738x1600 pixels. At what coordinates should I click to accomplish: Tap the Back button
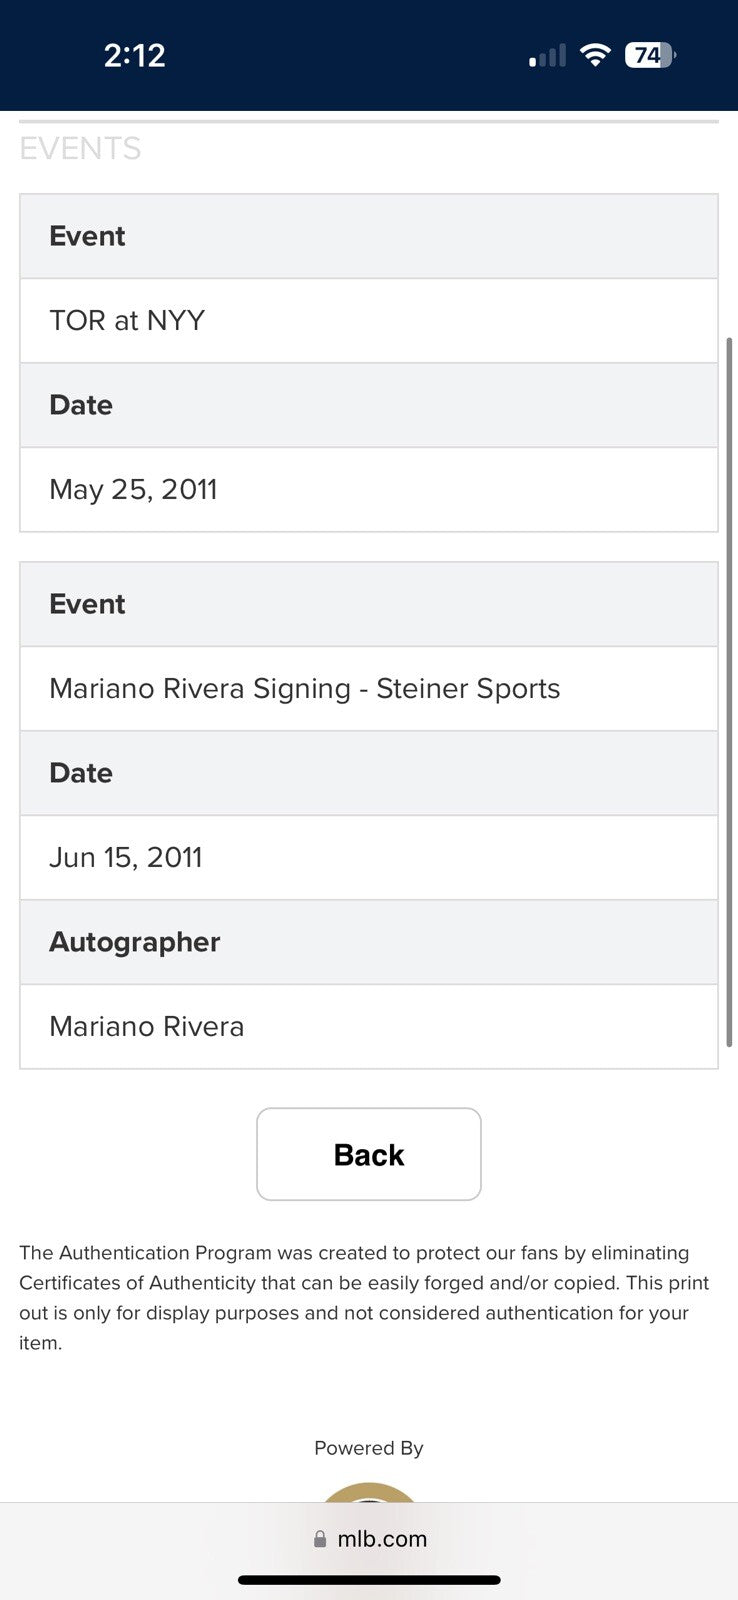point(369,1154)
